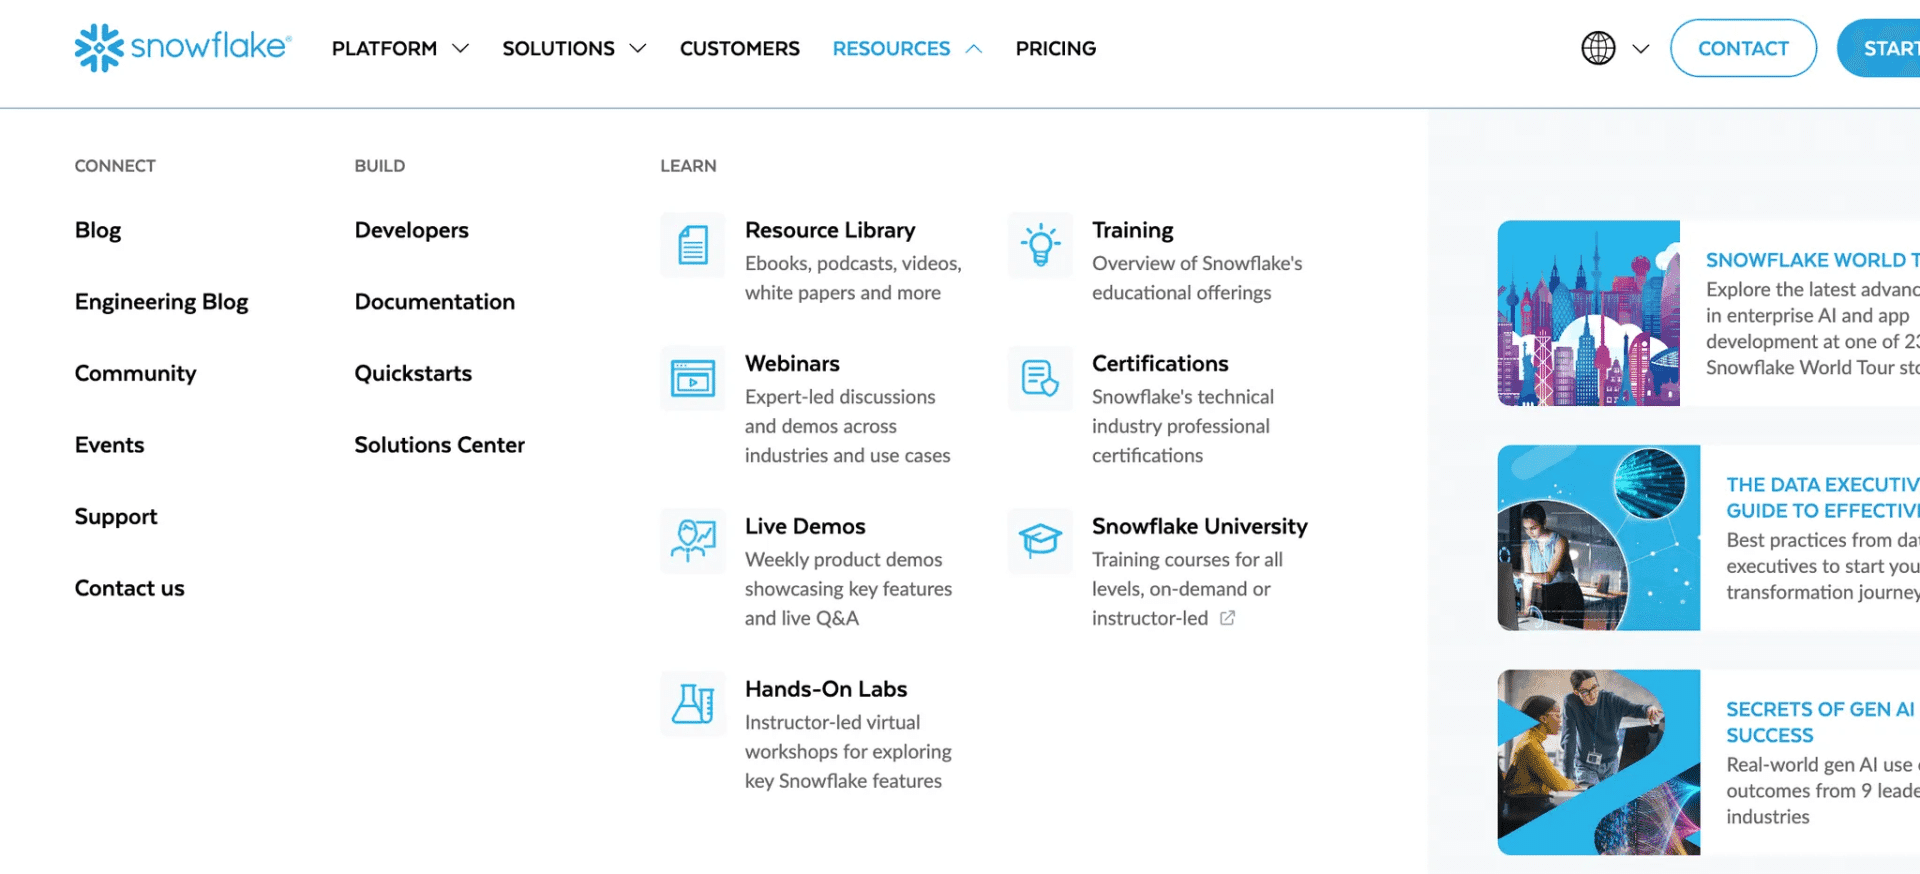Click the Resource Library document icon
The height and width of the screenshot is (874, 1920).
pyautogui.click(x=693, y=245)
